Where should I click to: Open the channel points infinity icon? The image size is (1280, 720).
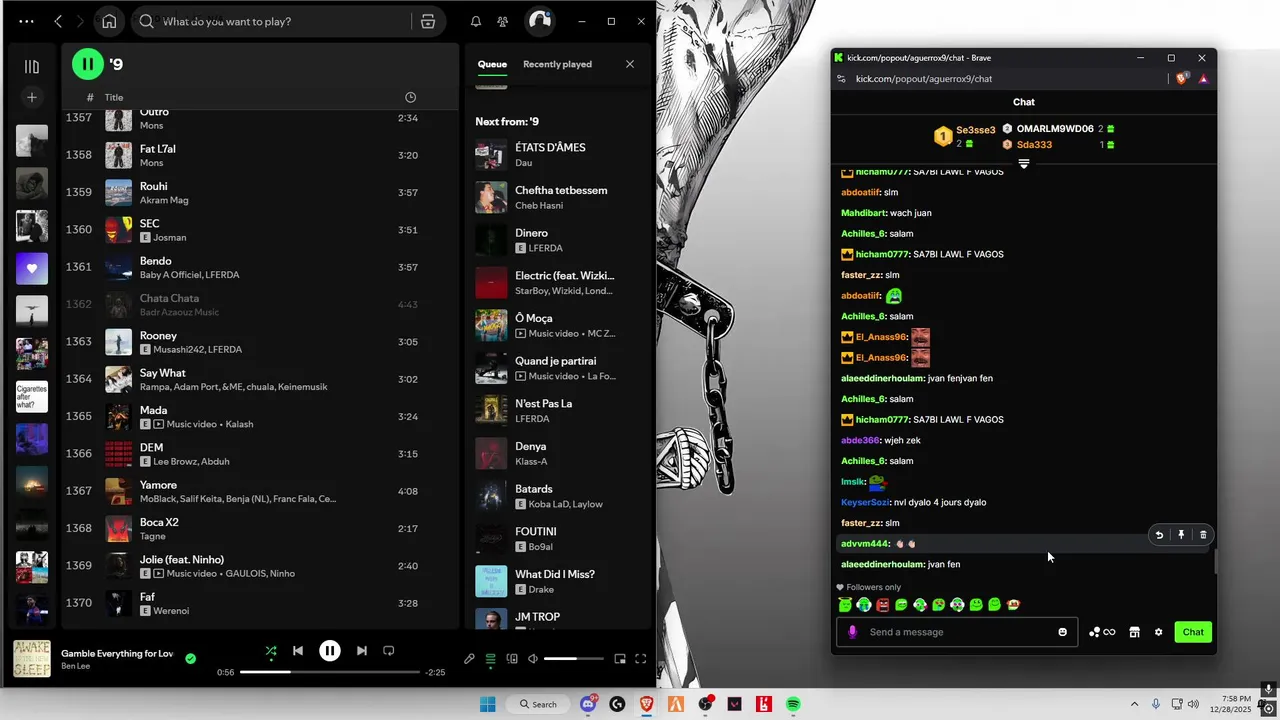(x=1103, y=632)
